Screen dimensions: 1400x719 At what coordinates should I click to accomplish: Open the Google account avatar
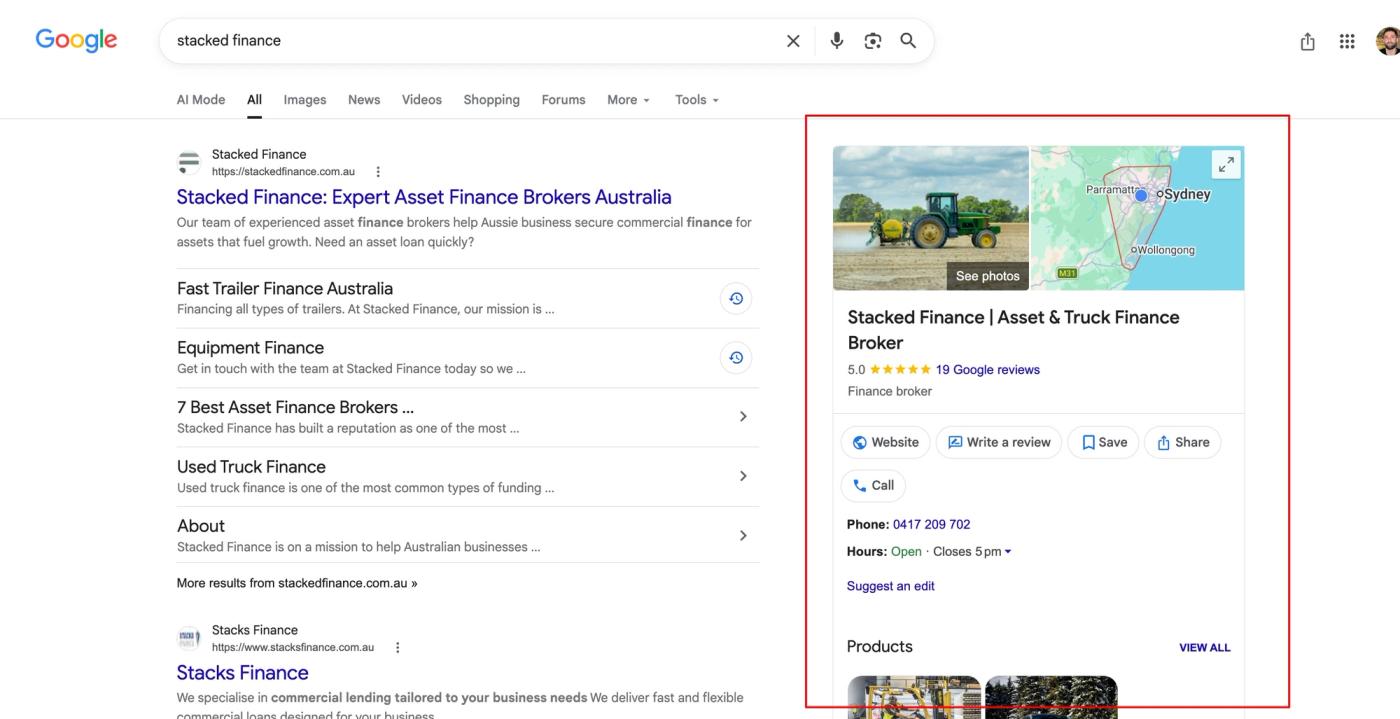1388,41
